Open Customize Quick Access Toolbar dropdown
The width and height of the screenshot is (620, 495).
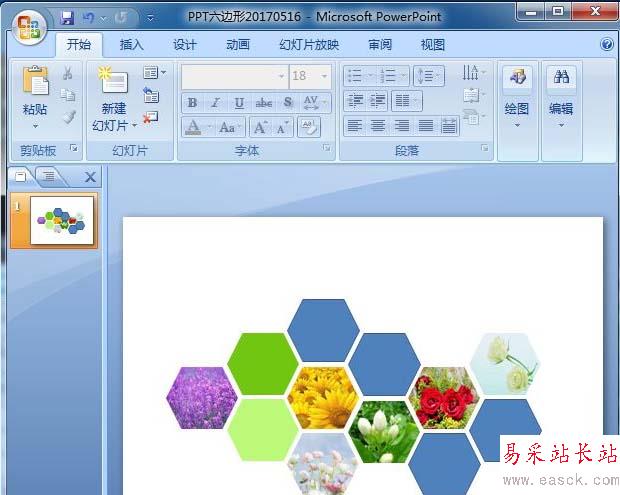coord(150,18)
